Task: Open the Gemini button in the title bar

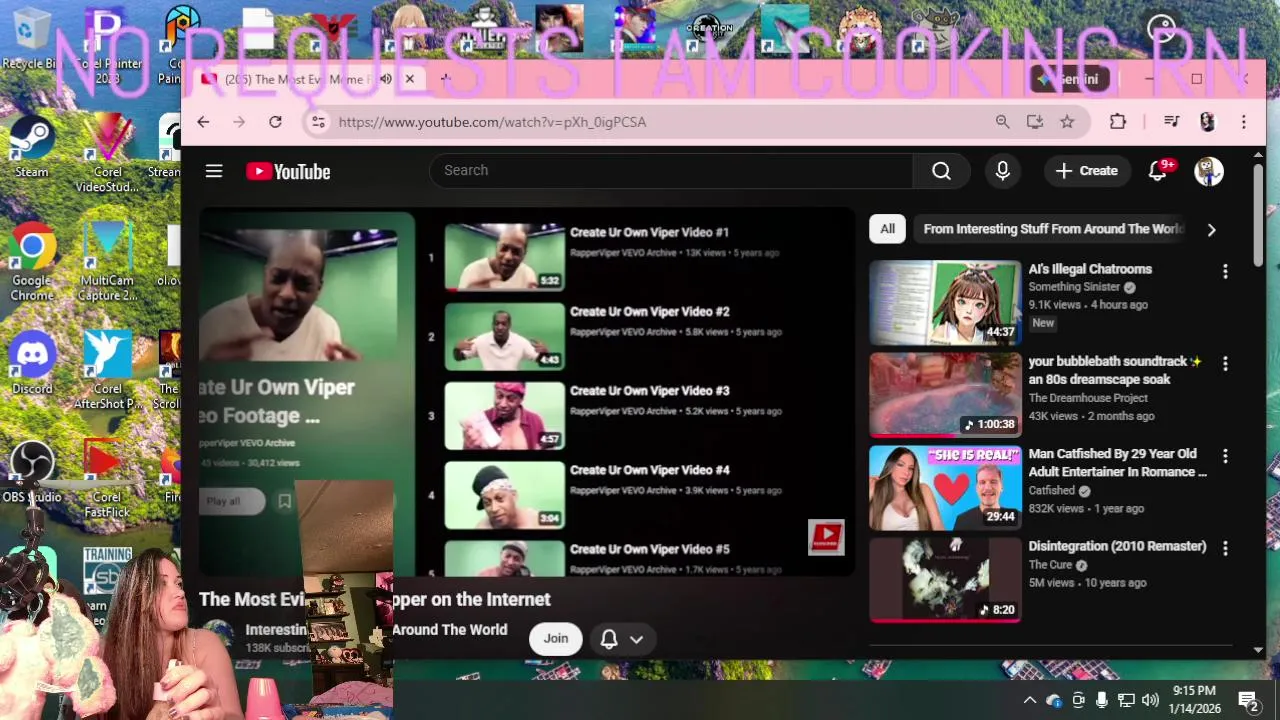Action: pyautogui.click(x=1068, y=79)
